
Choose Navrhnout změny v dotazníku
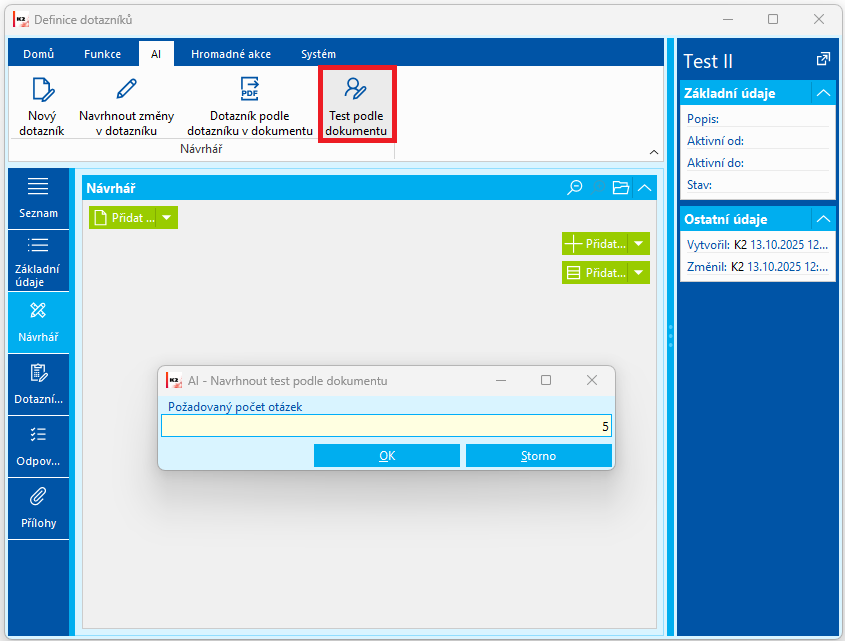point(127,107)
